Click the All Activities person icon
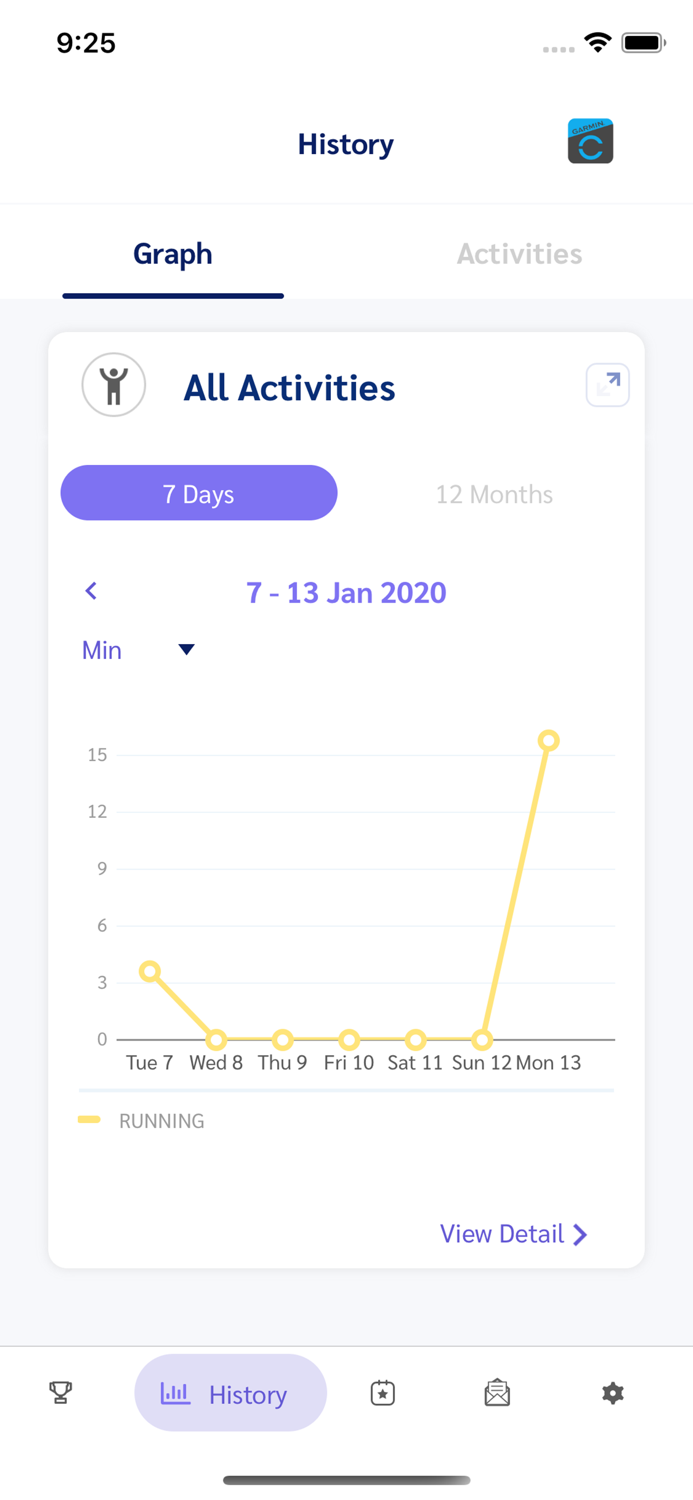The height and width of the screenshot is (1500, 693). 113,384
